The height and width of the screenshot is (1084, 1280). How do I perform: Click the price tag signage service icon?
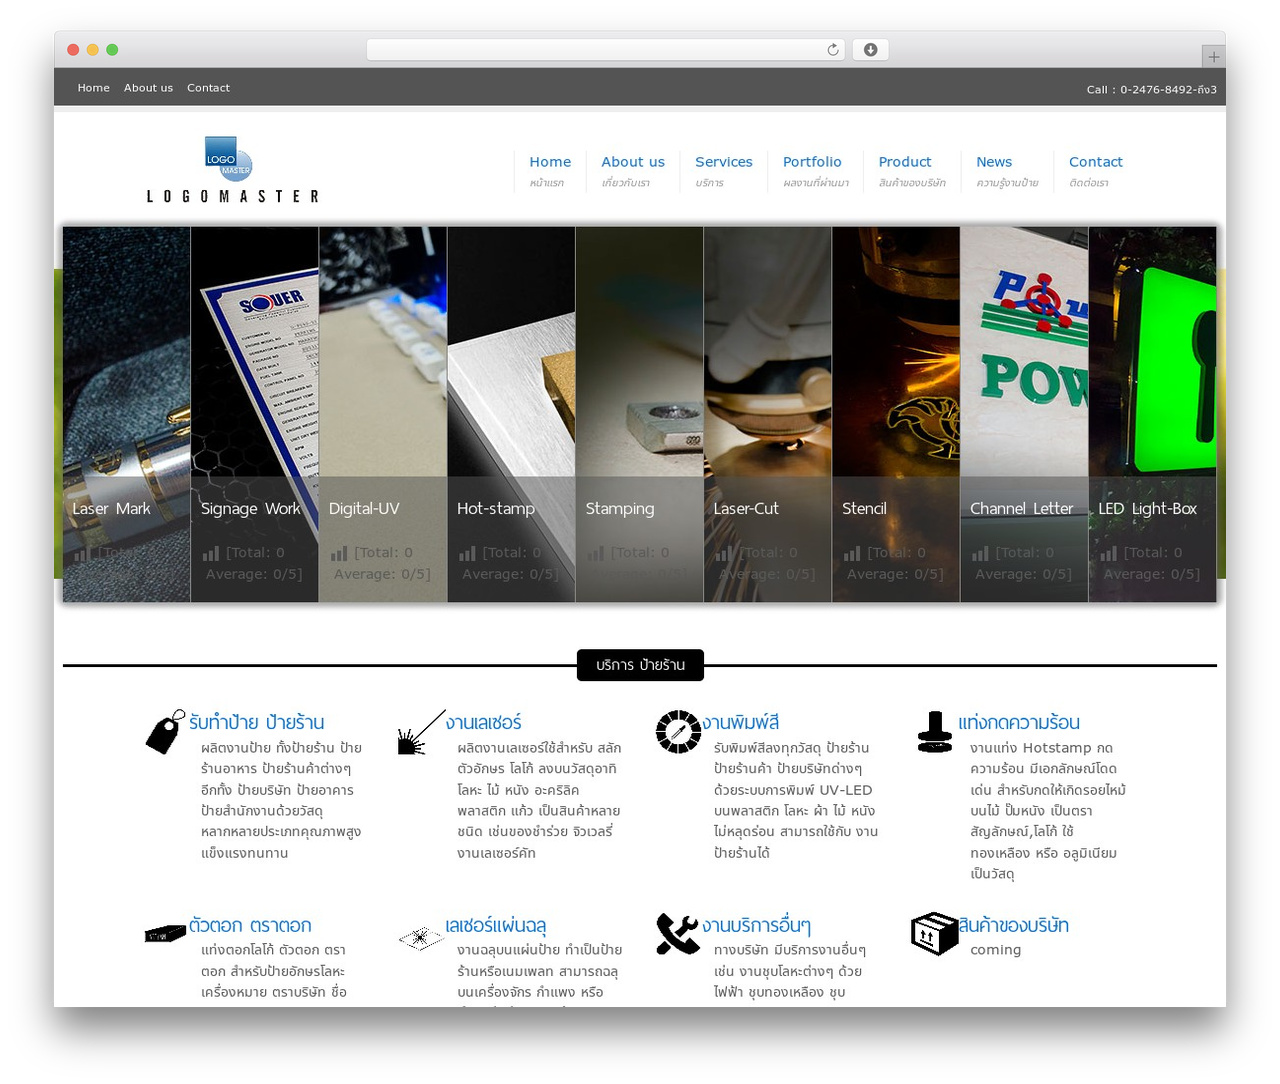[165, 732]
